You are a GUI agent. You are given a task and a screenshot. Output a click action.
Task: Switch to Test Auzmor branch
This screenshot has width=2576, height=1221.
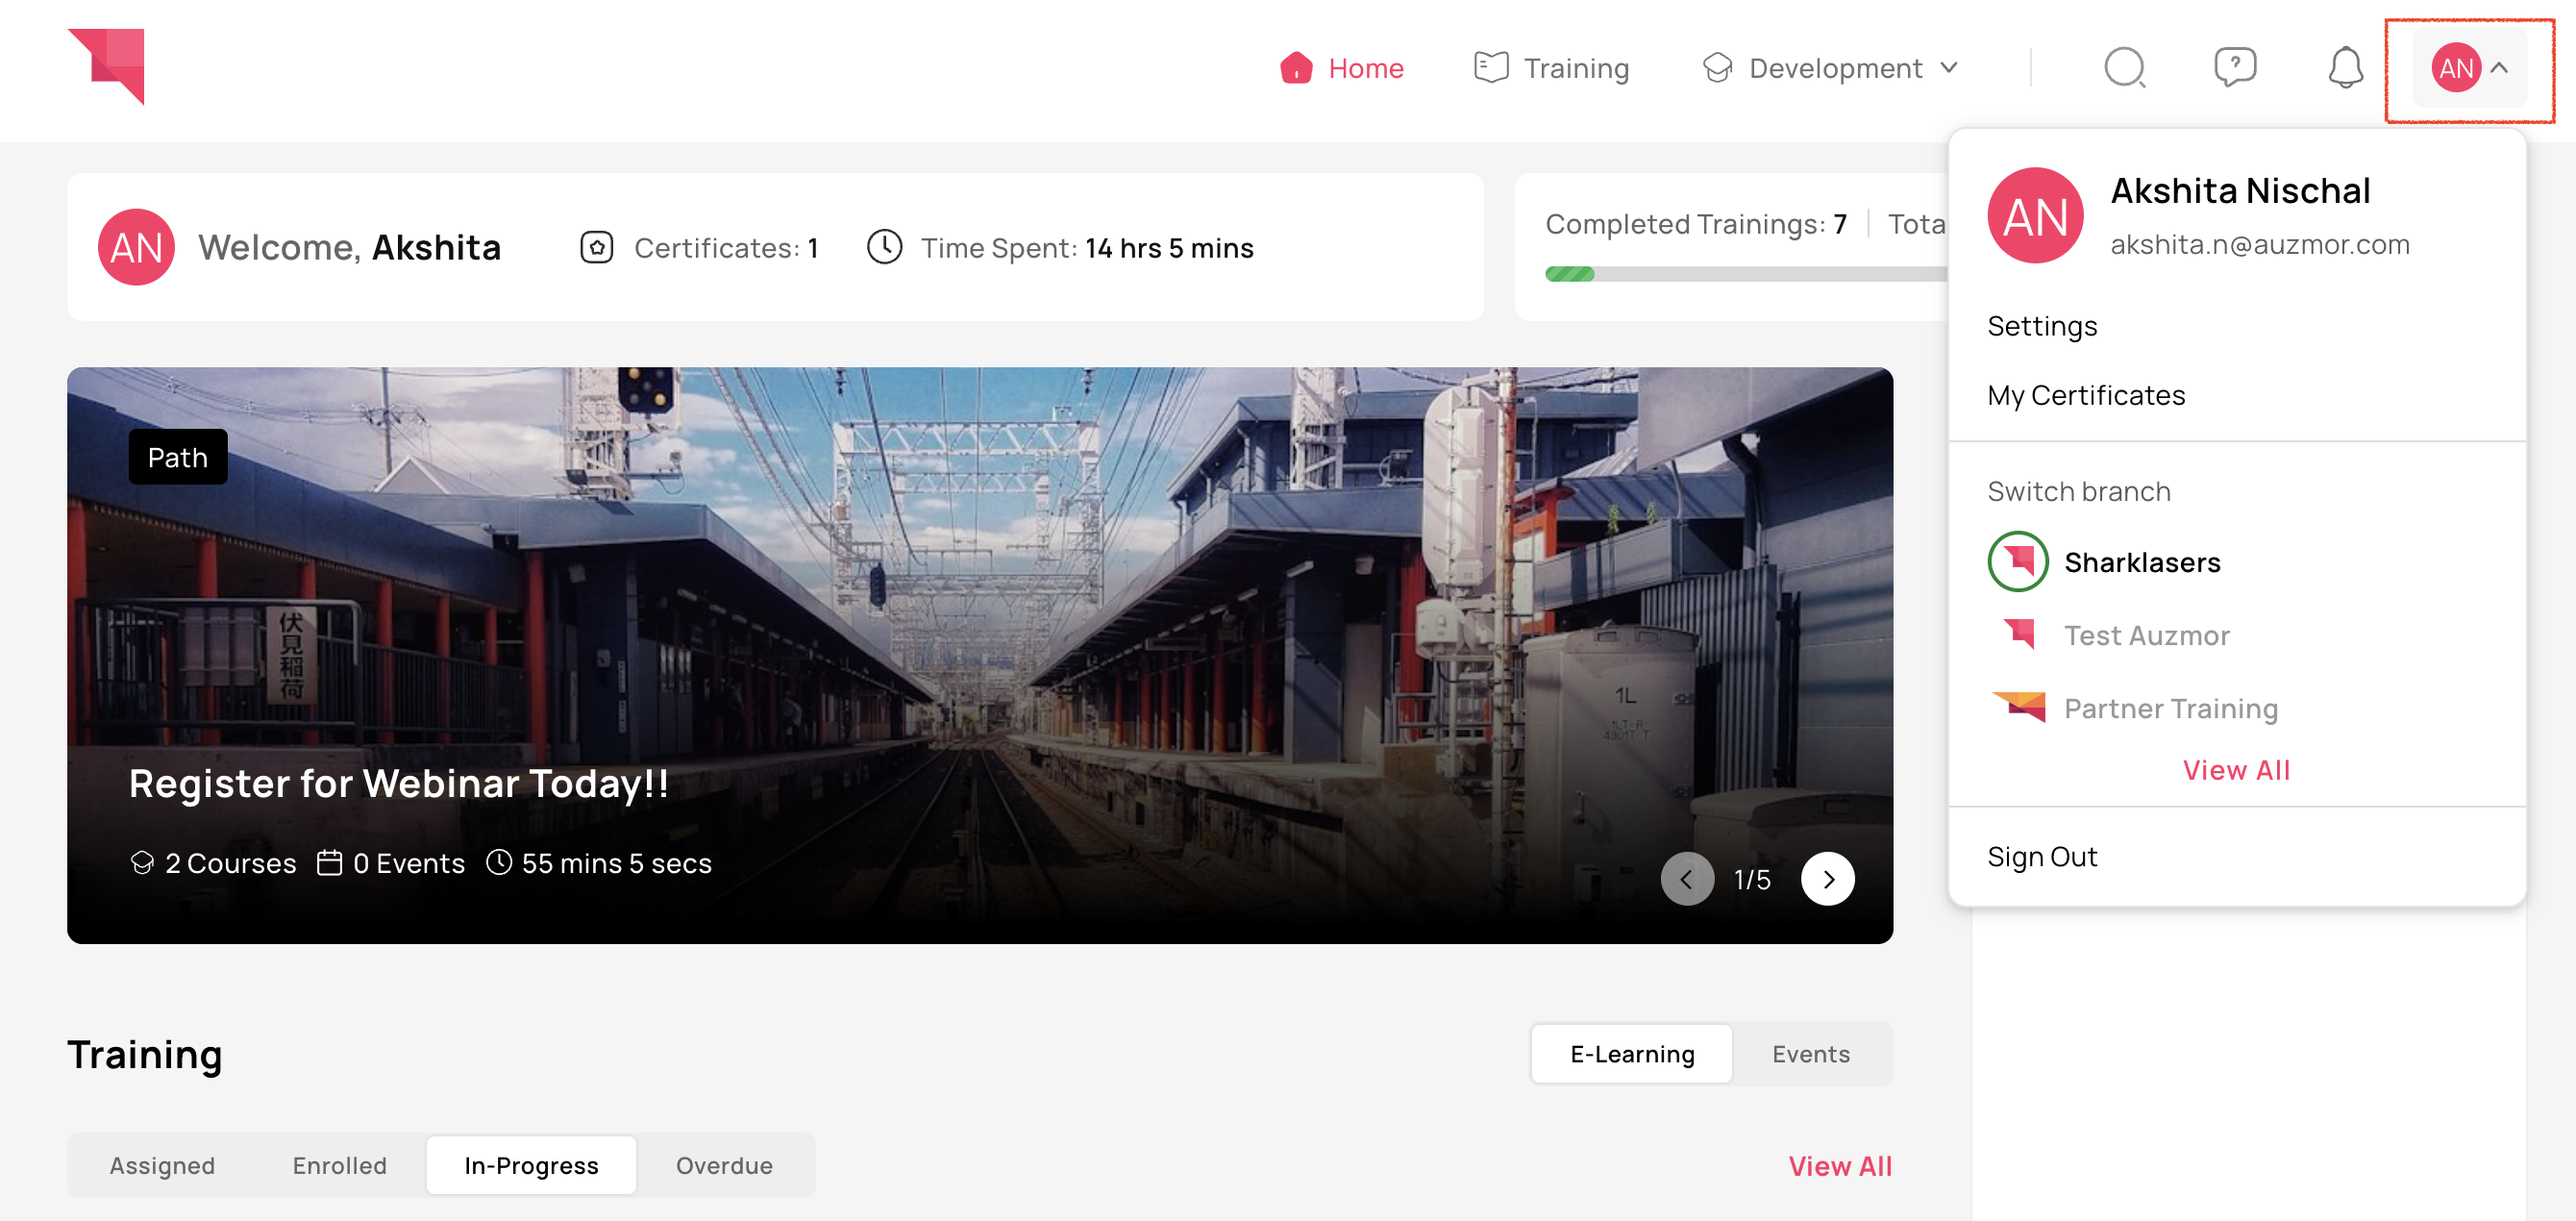tap(2146, 635)
